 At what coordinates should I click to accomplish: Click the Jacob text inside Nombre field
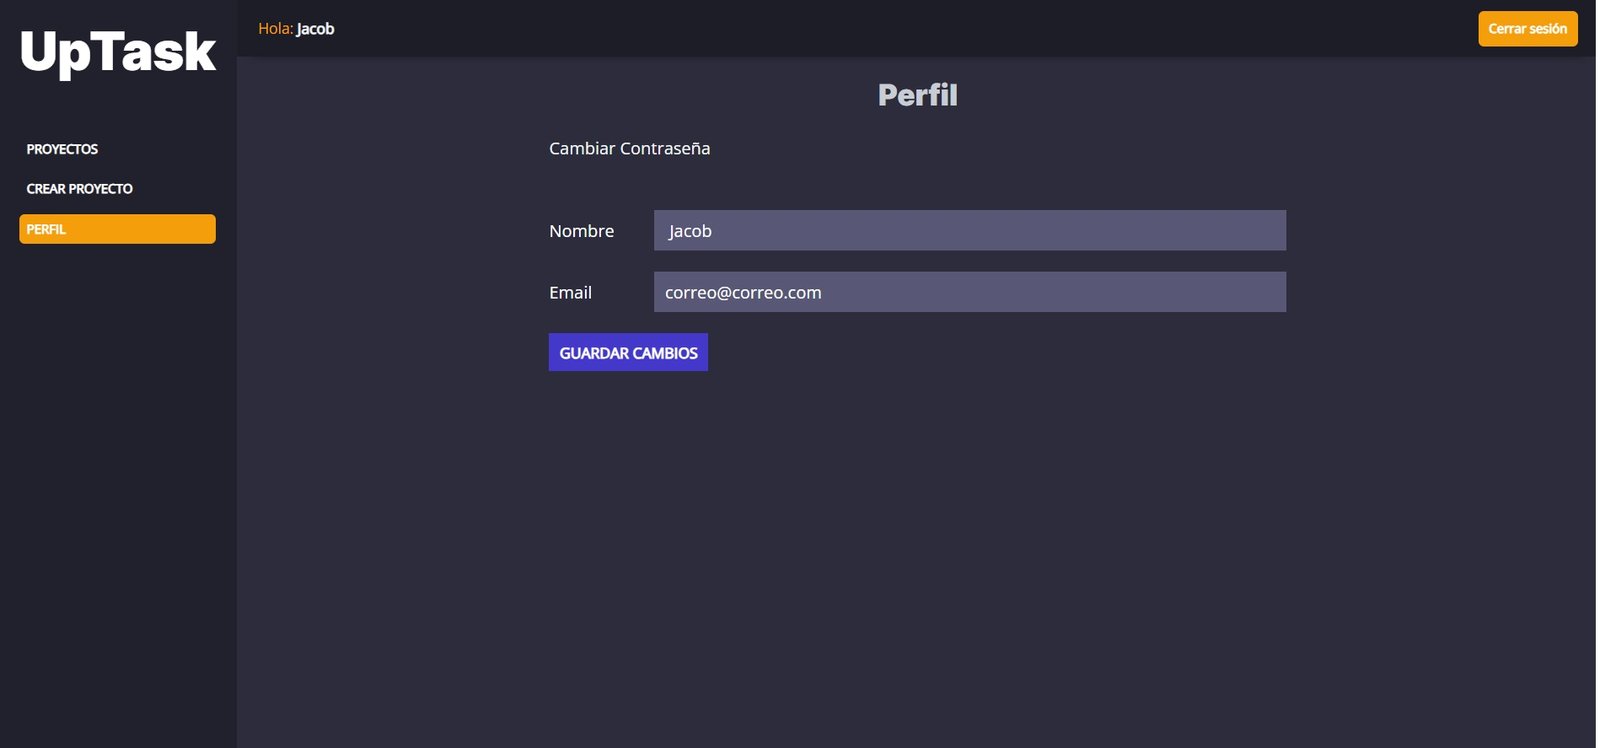tap(690, 231)
